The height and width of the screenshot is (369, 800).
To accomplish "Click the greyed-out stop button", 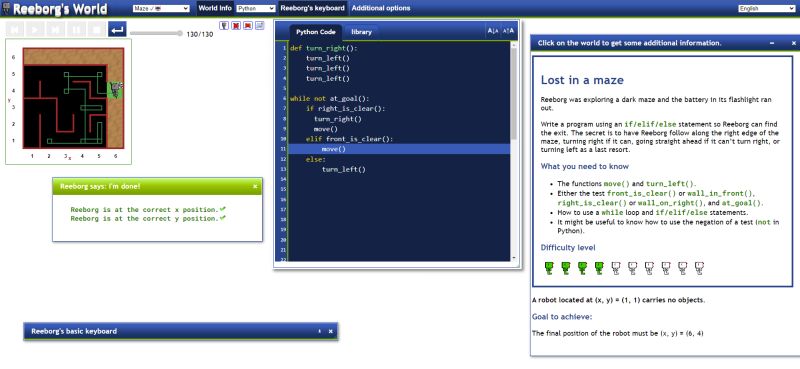I will pyautogui.click(x=96, y=29).
